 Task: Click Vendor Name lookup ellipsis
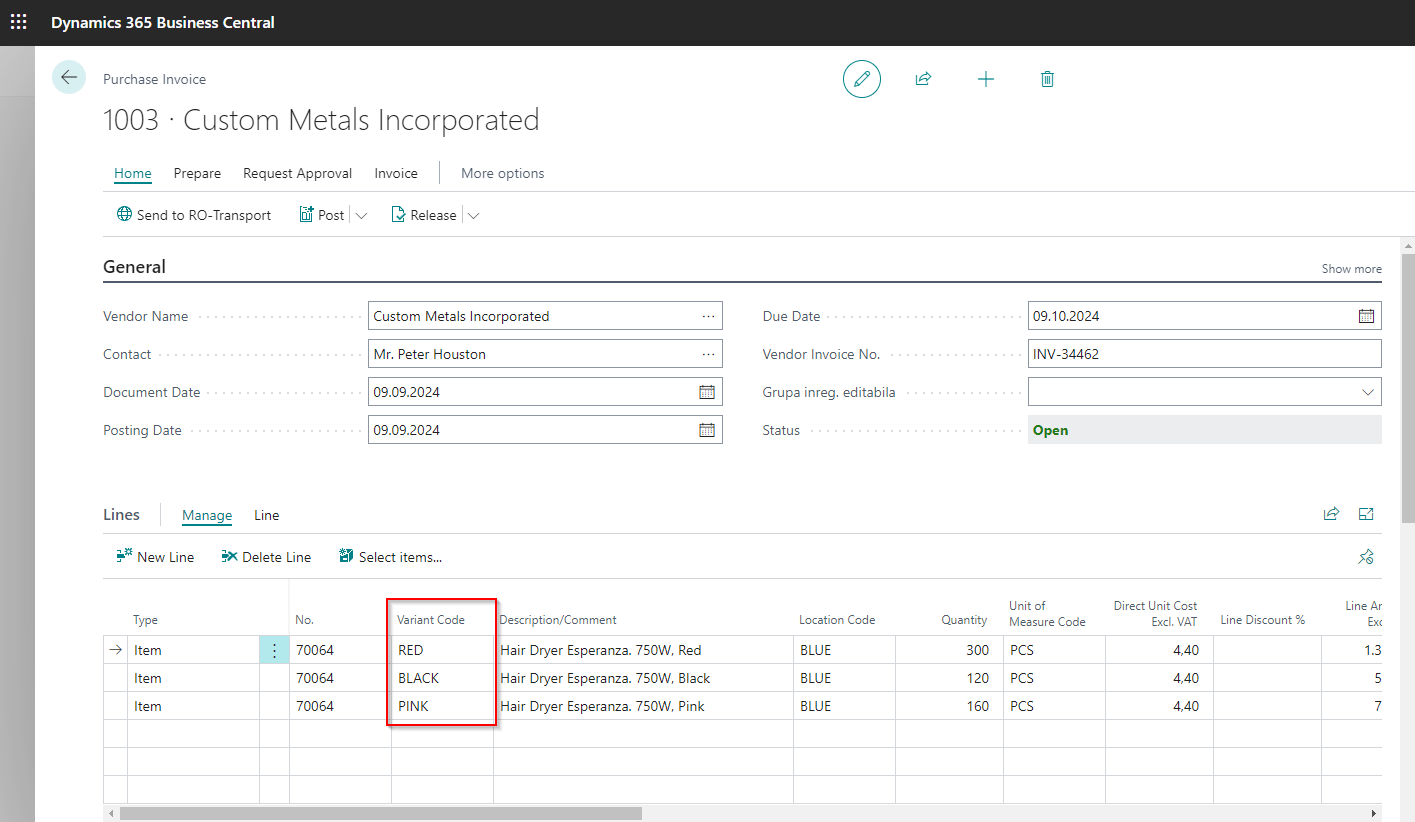click(708, 316)
